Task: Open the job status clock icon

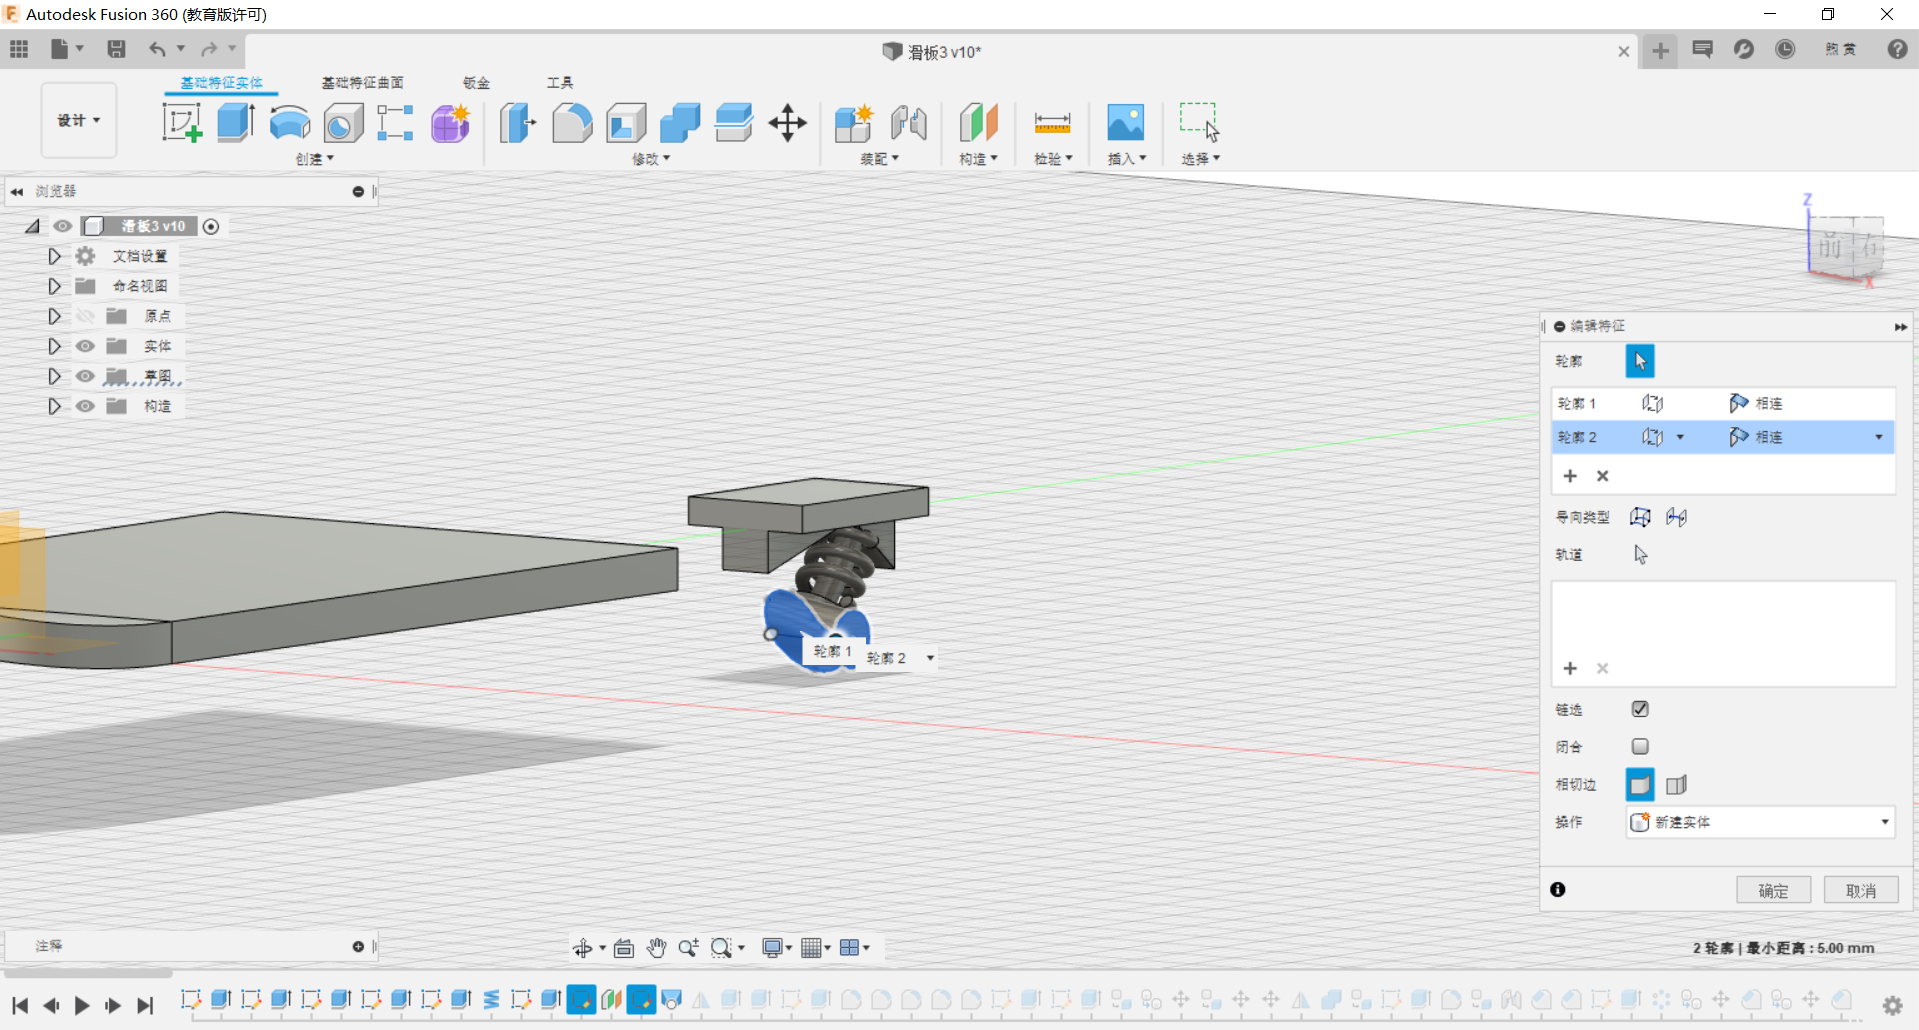Action: 1785,49
